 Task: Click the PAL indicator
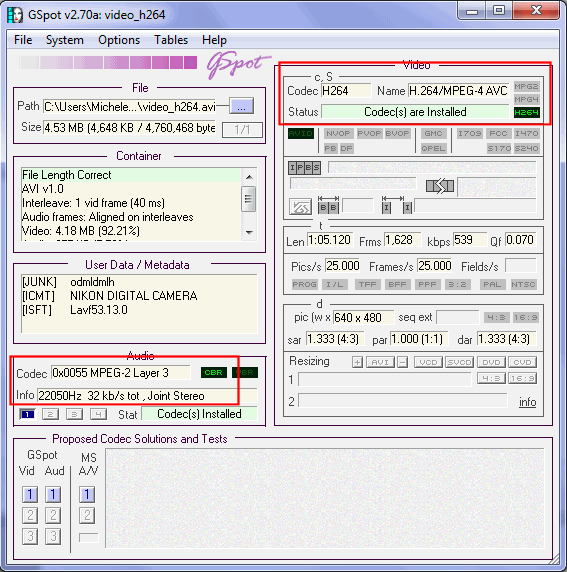point(493,284)
